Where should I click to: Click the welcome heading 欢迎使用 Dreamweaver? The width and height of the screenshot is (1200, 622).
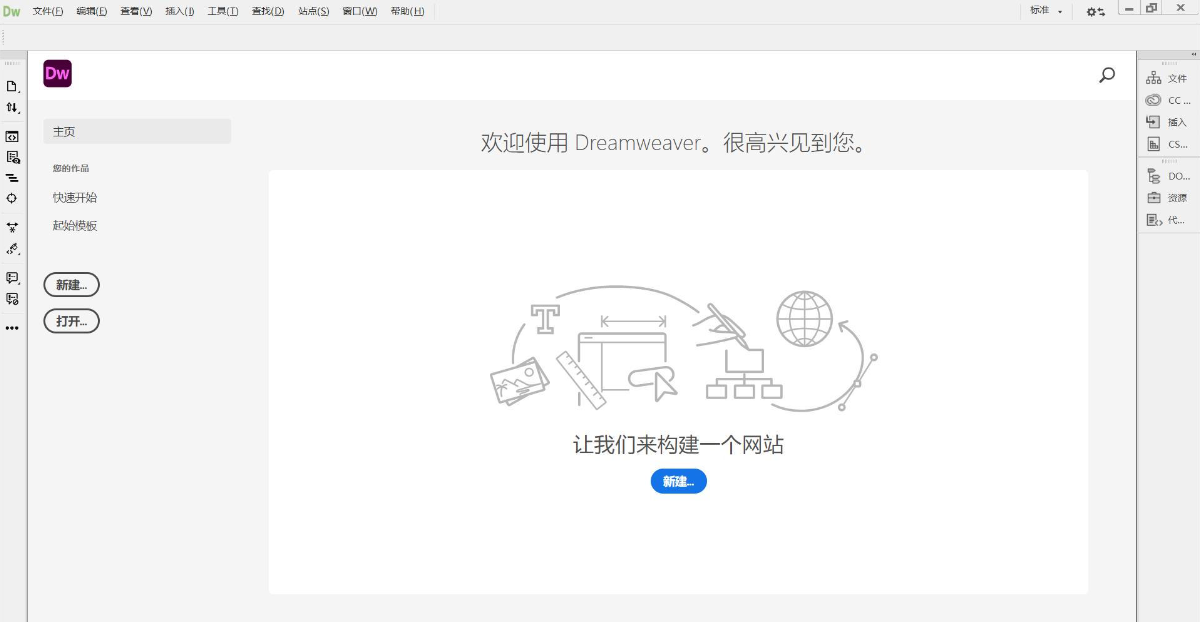click(674, 143)
